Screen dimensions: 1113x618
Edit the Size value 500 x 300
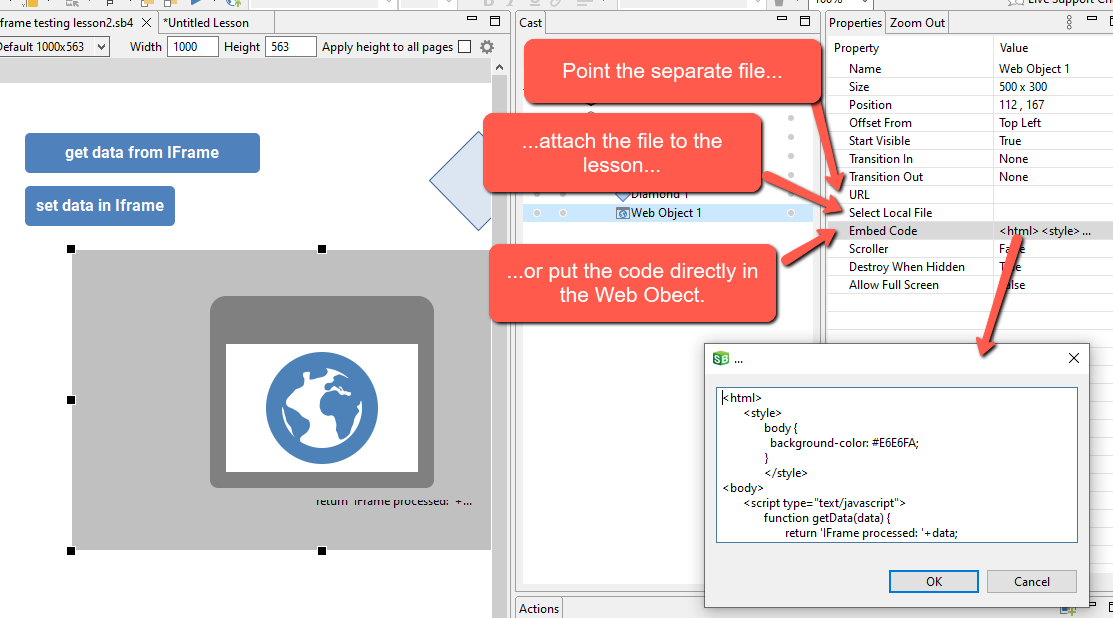tap(1023, 87)
